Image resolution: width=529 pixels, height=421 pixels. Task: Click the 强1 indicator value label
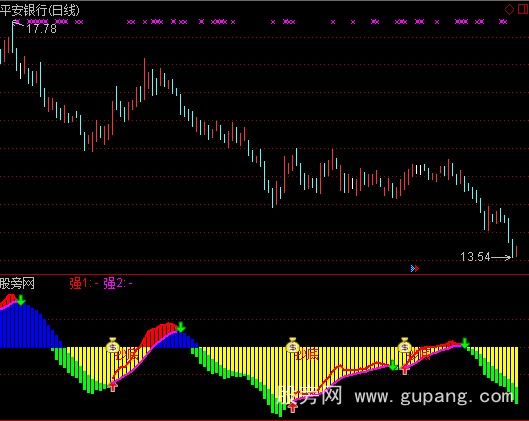(84, 283)
